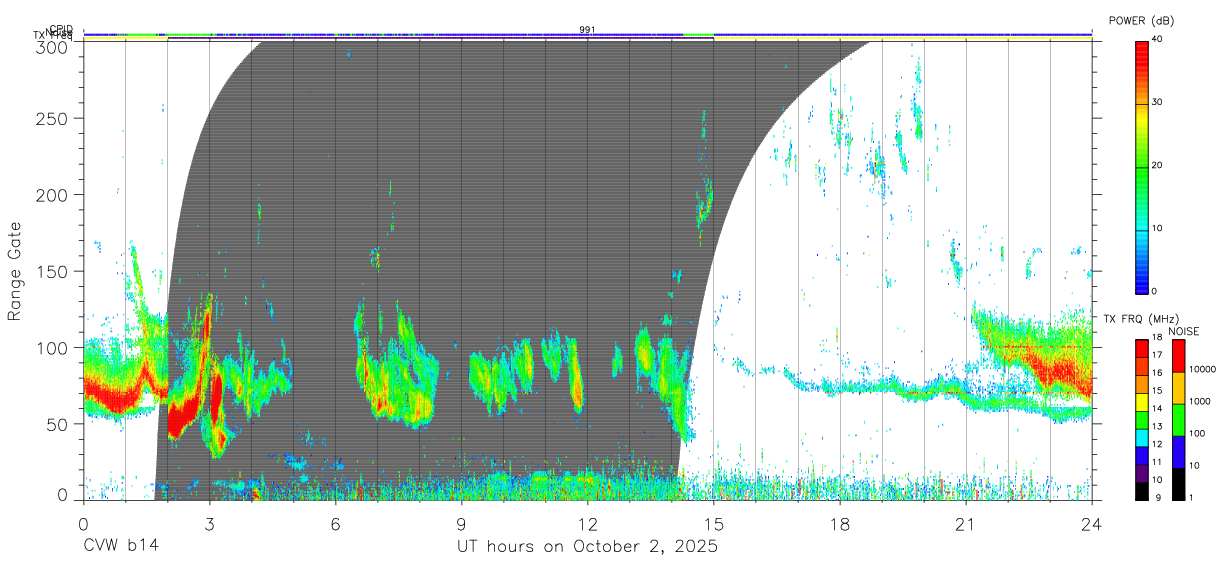Screen dimensions: 1228x567
Task: Click the 9 tick on the UT hours axis
Action: 461,523
